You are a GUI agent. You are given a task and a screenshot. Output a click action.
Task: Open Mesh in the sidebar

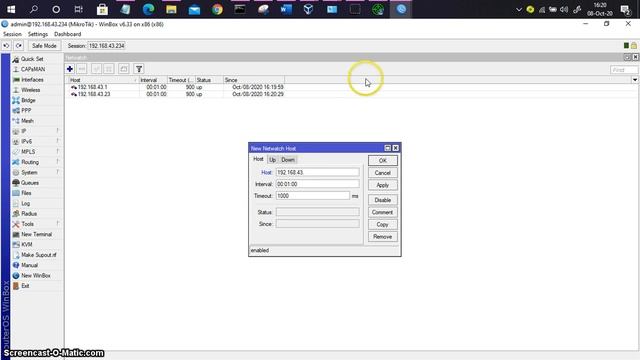click(x=27, y=121)
